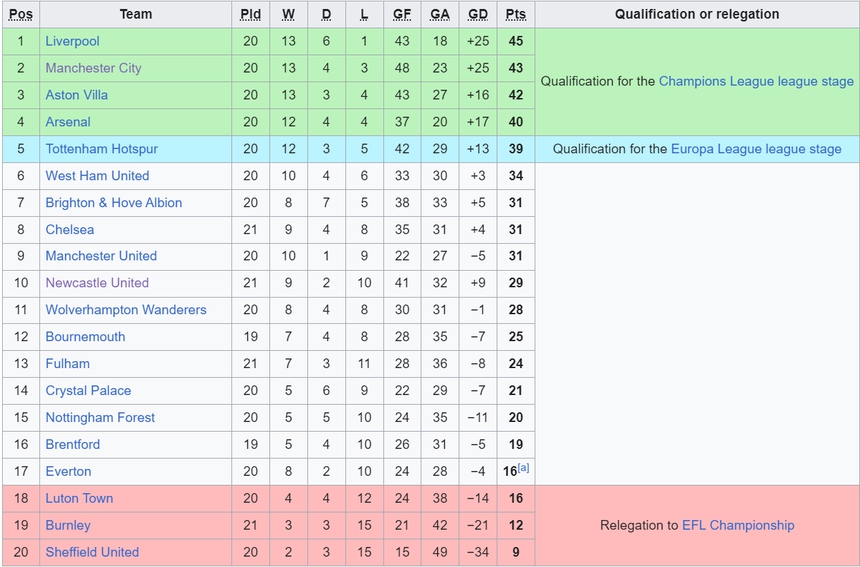Image resolution: width=860 pixels, height=567 pixels.
Task: Open Champions League league stage link
Action: coord(756,82)
